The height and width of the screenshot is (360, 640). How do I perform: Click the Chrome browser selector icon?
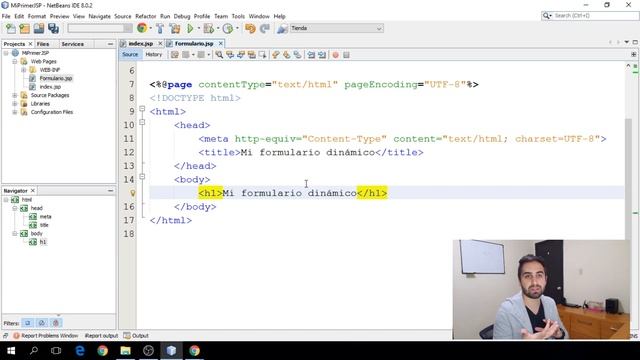pyautogui.click(x=142, y=28)
